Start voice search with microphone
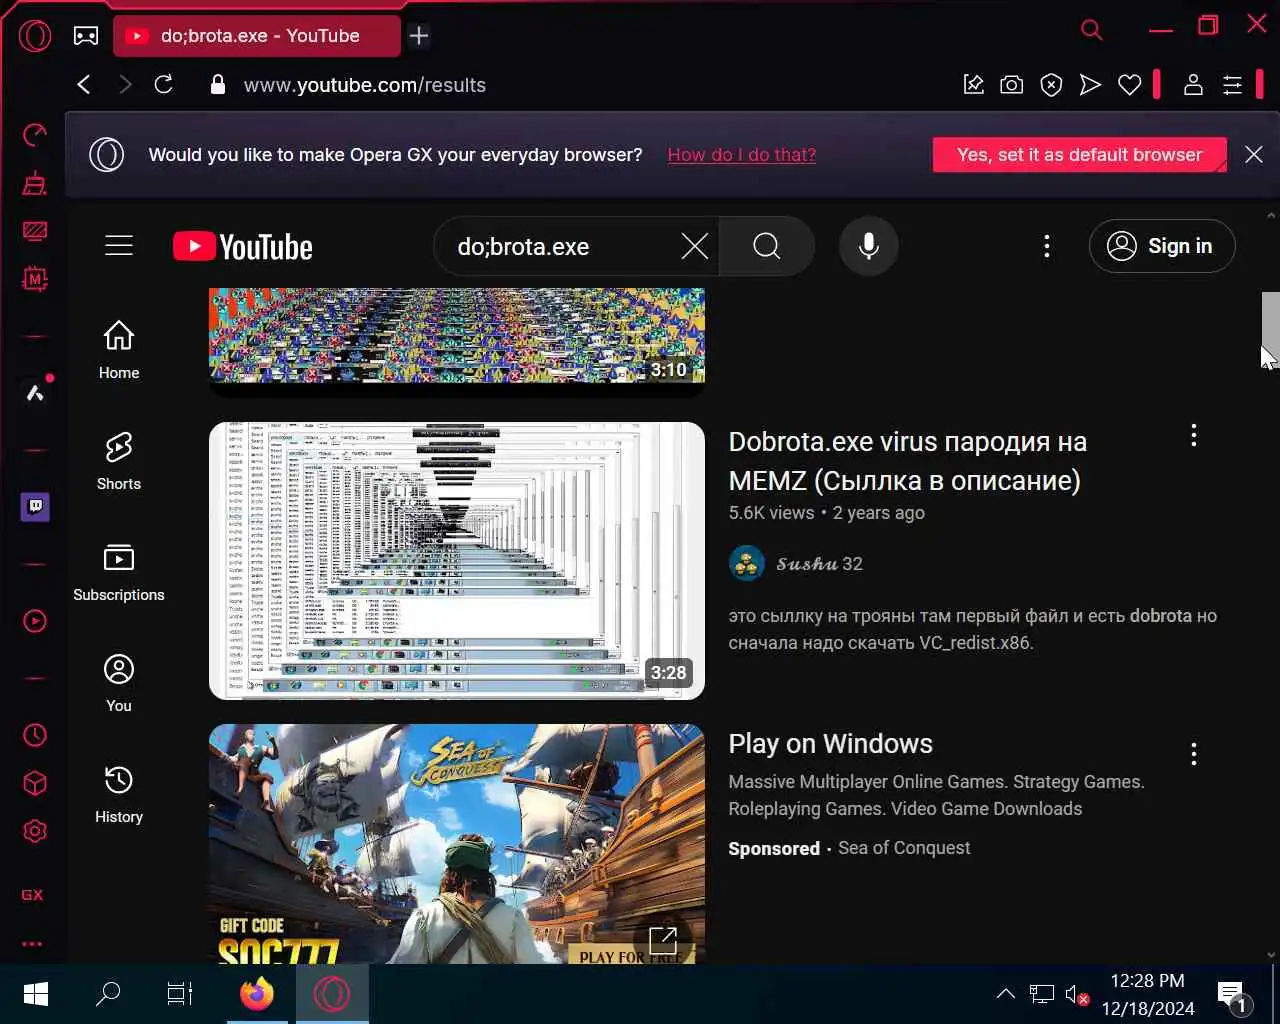1280x1024 pixels. [x=869, y=246]
